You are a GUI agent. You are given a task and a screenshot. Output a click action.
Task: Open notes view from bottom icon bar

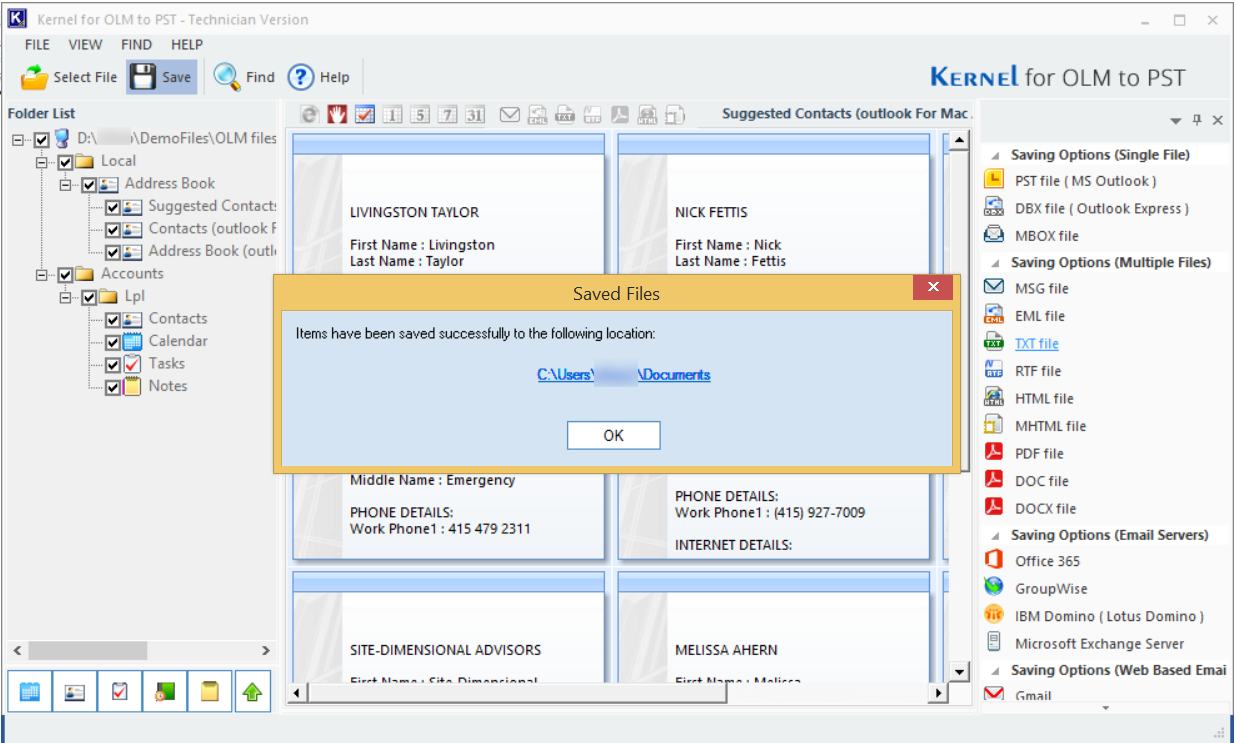[209, 691]
